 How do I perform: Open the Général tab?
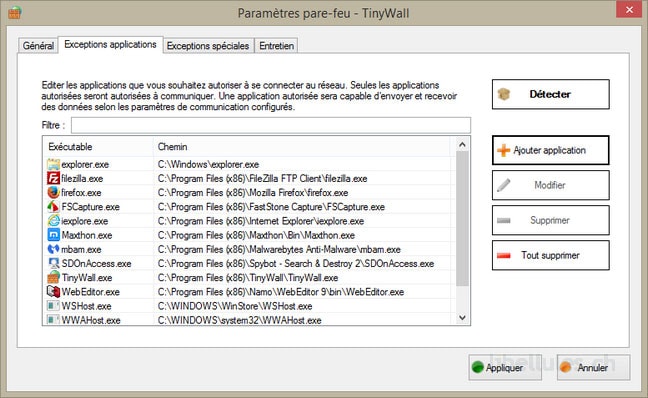[x=38, y=45]
